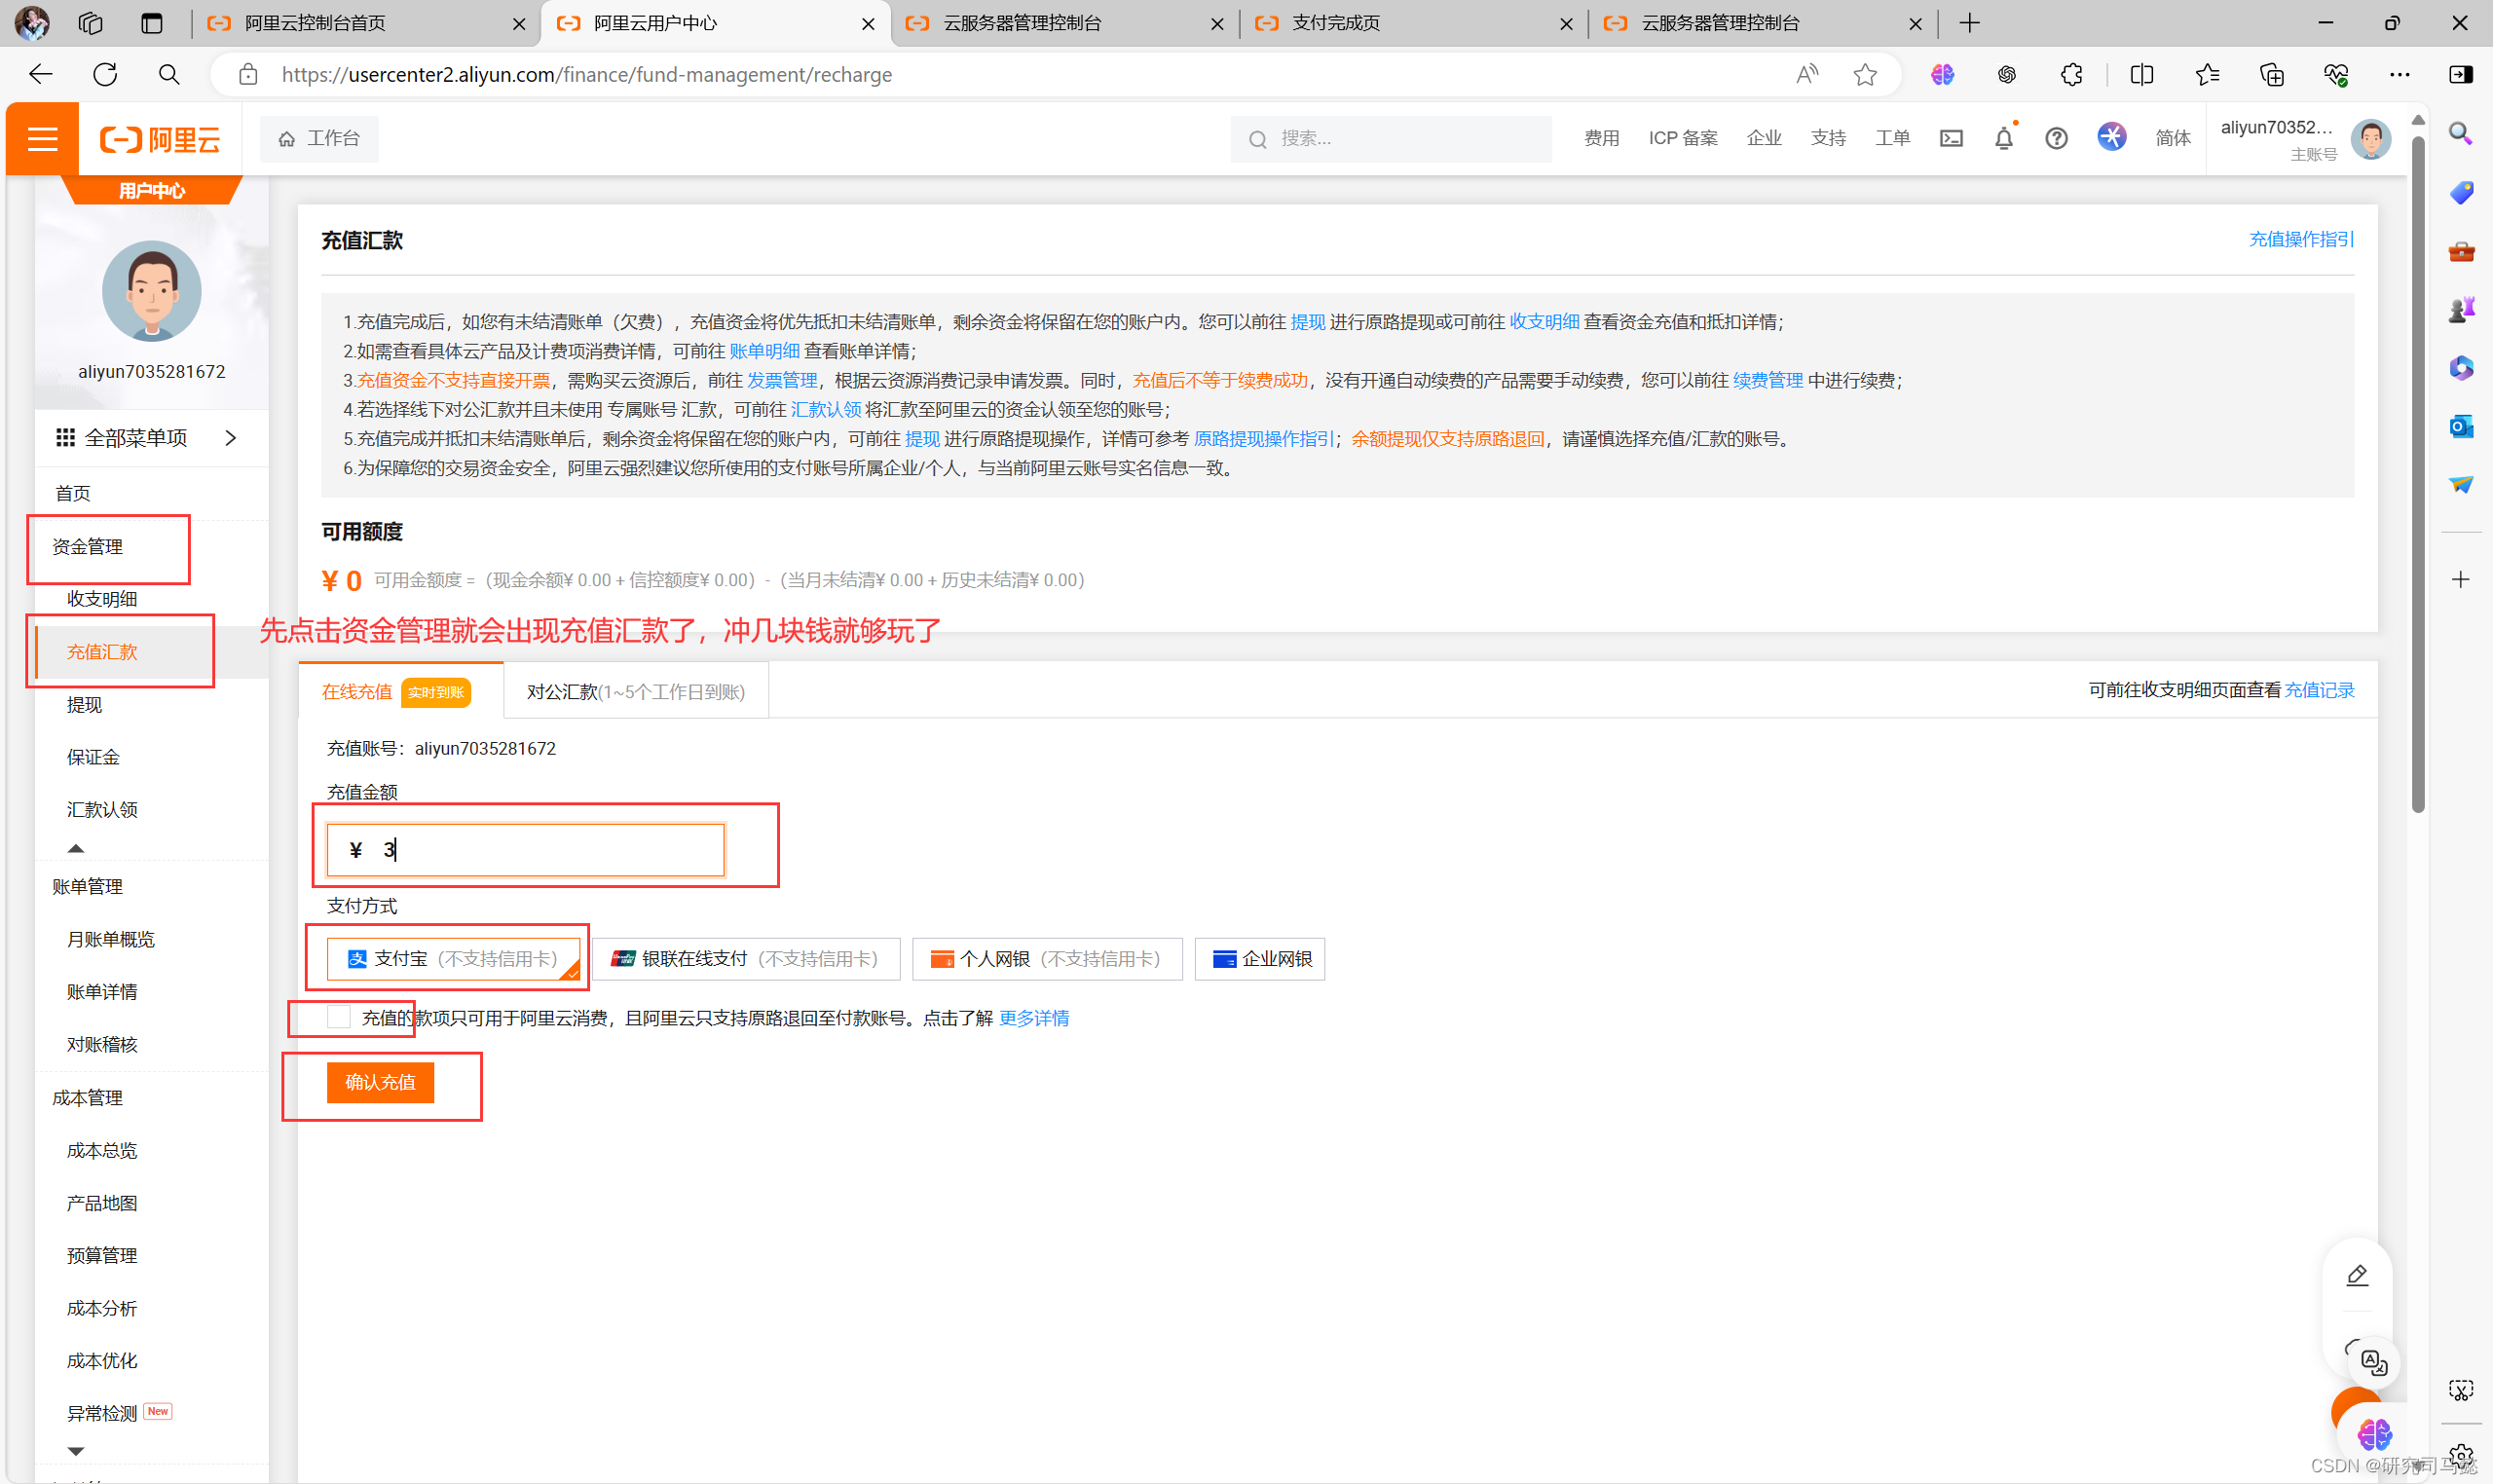Open 保证金 sidebar item
2493x1484 pixels.
(x=93, y=757)
